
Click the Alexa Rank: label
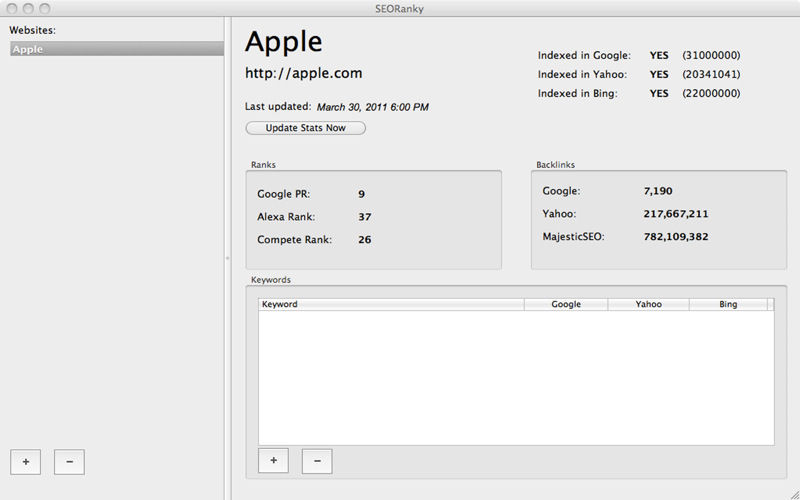(286, 217)
